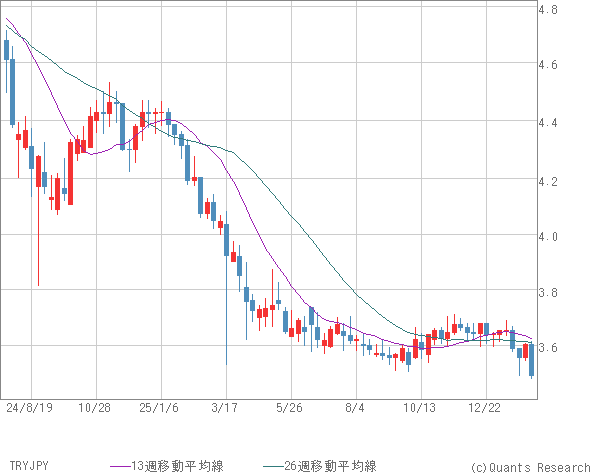Click the purple 13-week legend line sample
The image size is (600, 475).
click(x=120, y=466)
